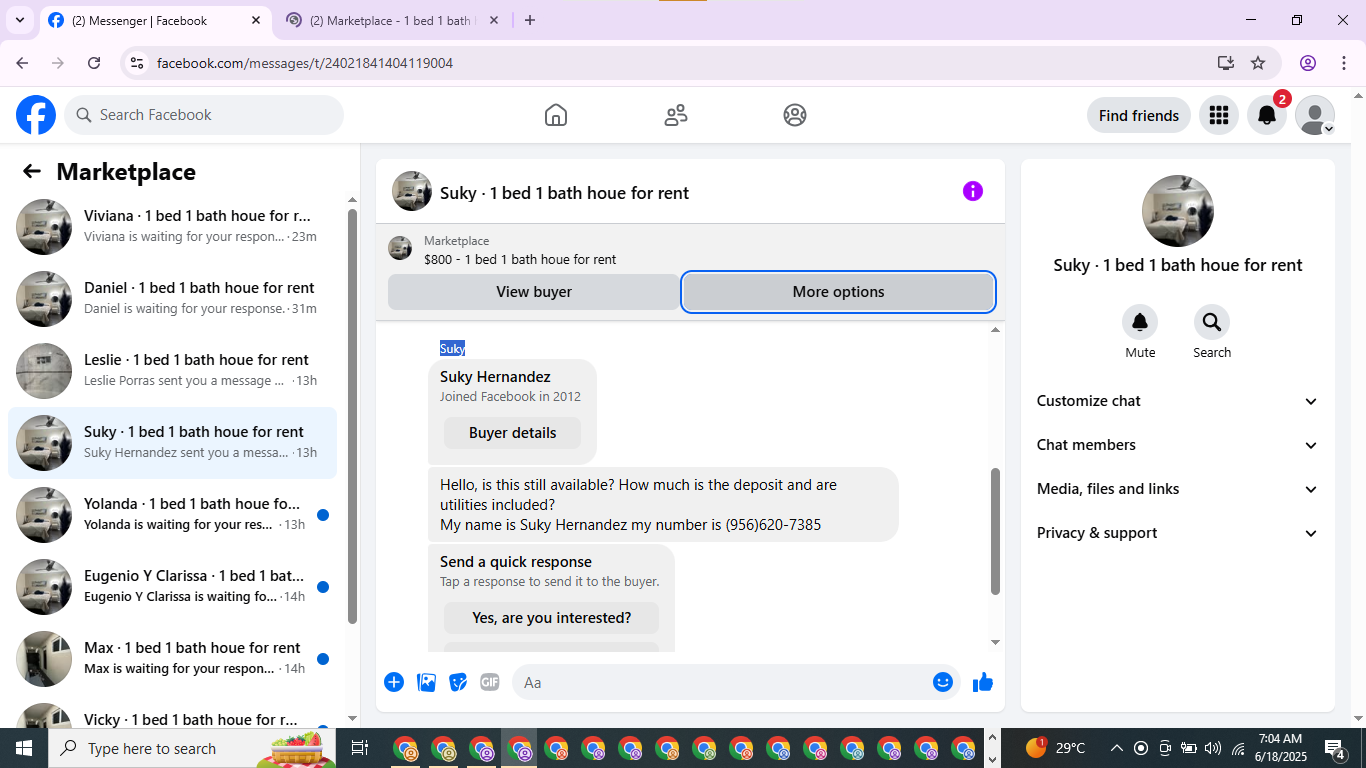Screen dimensions: 1366x768
Task: View site information icon in address bar
Action: (138, 63)
